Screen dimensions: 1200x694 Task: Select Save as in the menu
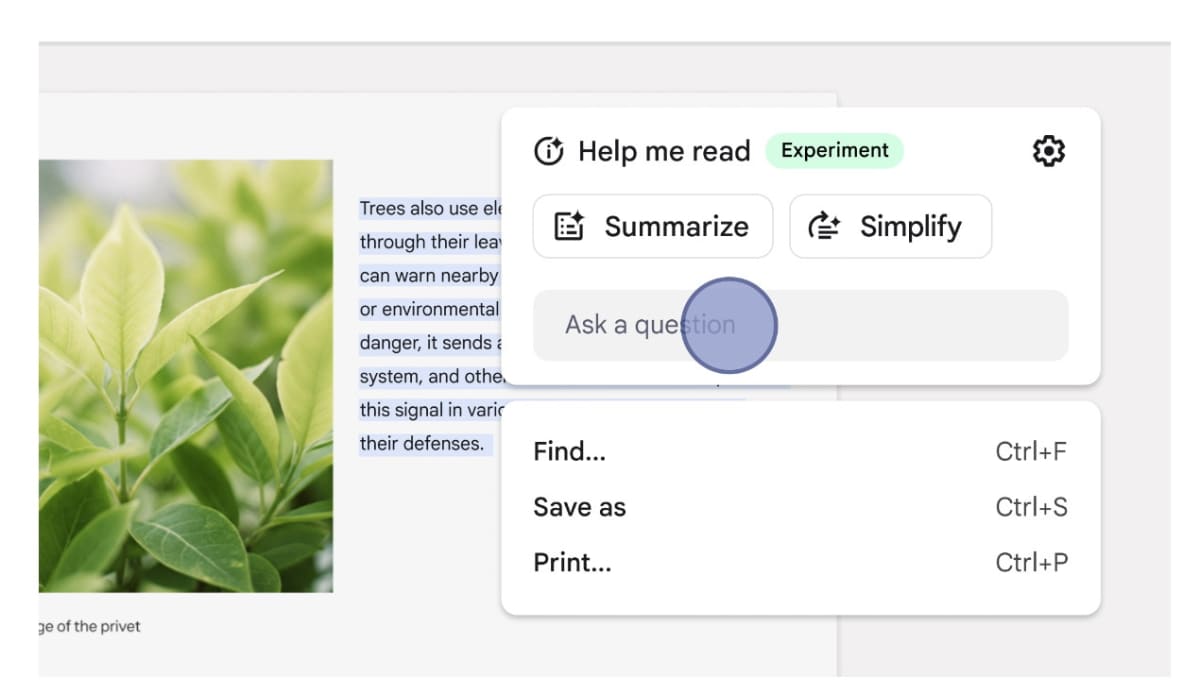coord(580,507)
